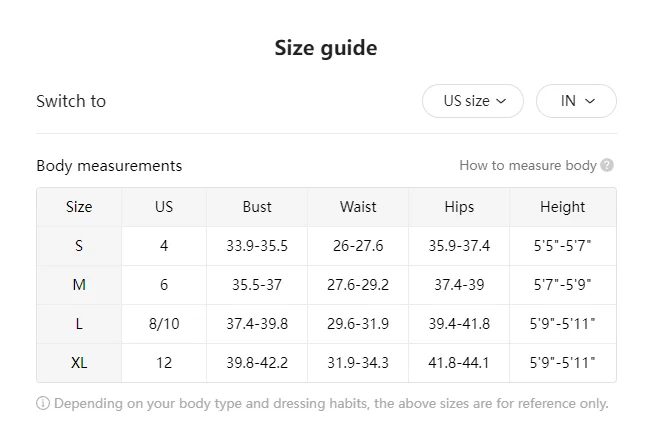
Task: Select the size L row label
Action: tap(79, 324)
